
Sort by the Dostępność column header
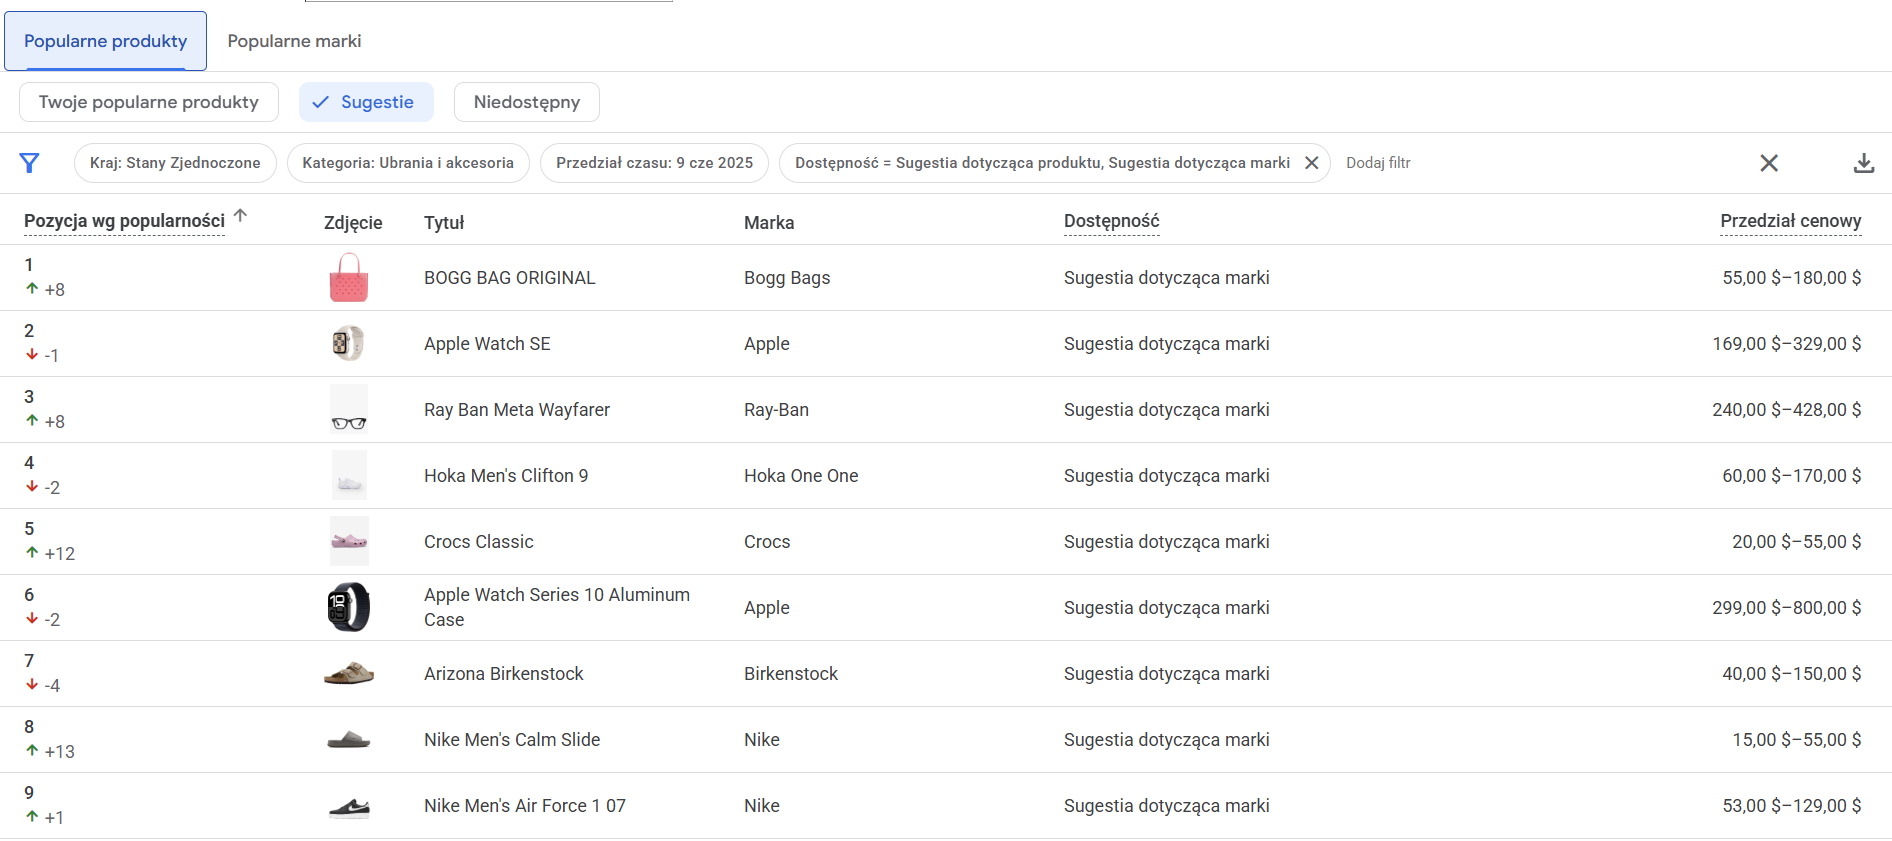pos(1111,221)
